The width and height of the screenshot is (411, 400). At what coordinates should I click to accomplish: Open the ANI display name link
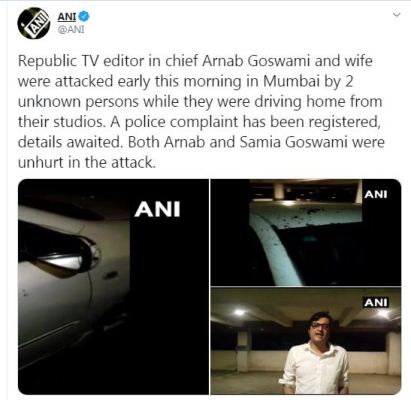67,16
